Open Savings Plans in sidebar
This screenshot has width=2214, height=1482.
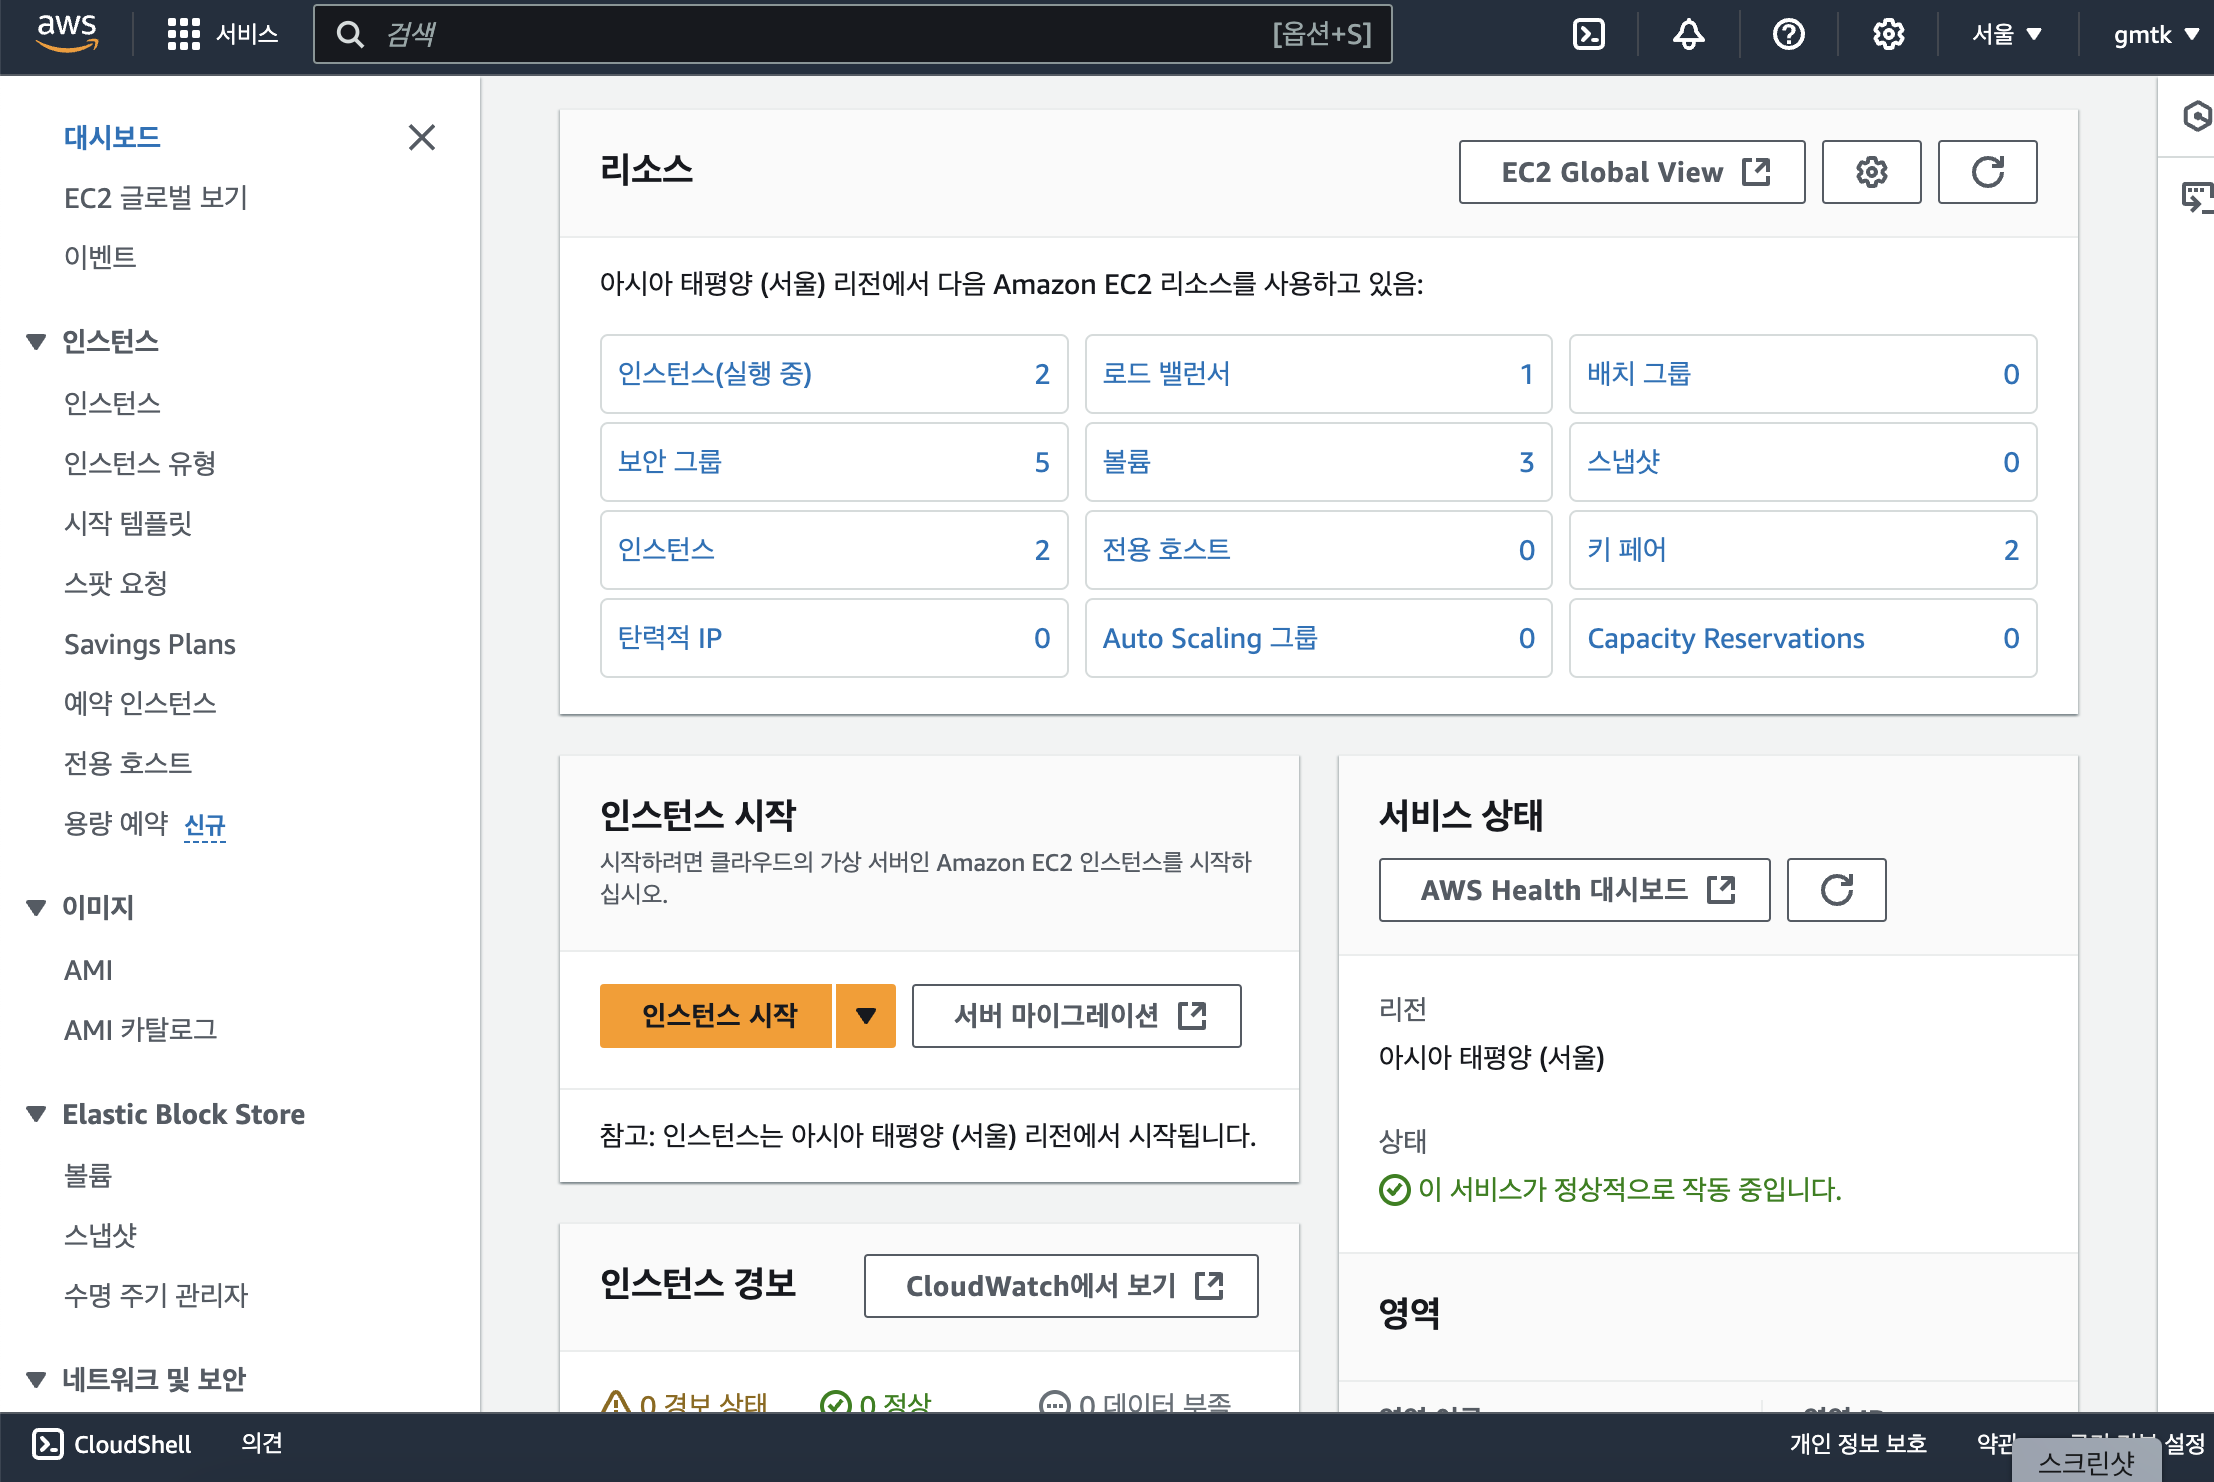tap(150, 643)
